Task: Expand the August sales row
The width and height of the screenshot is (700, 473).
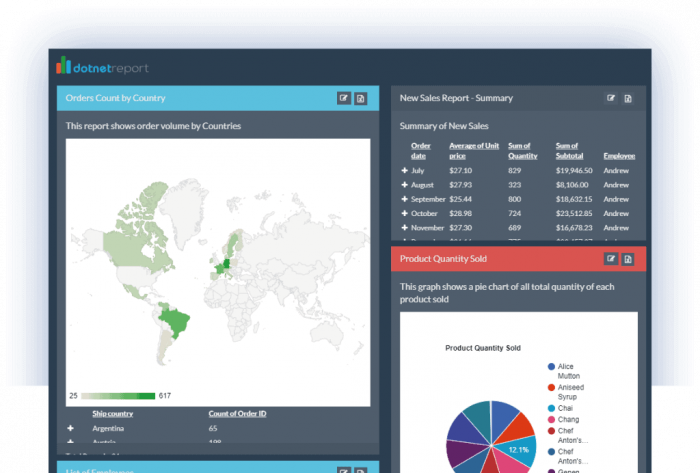Action: coord(404,185)
